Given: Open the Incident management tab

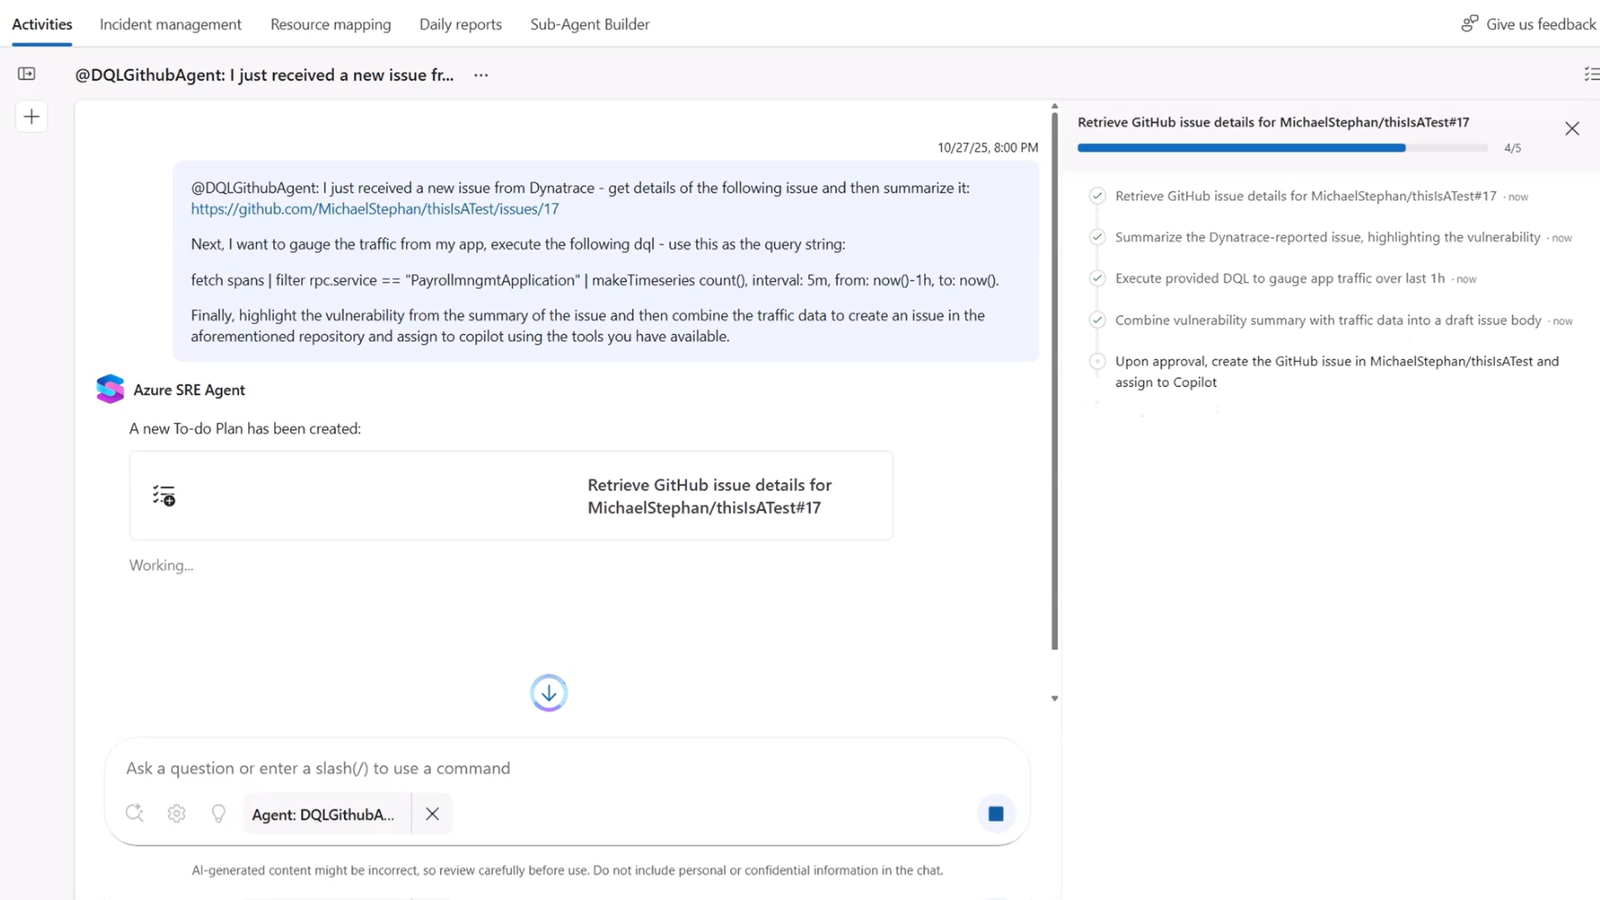Looking at the screenshot, I should tap(170, 24).
